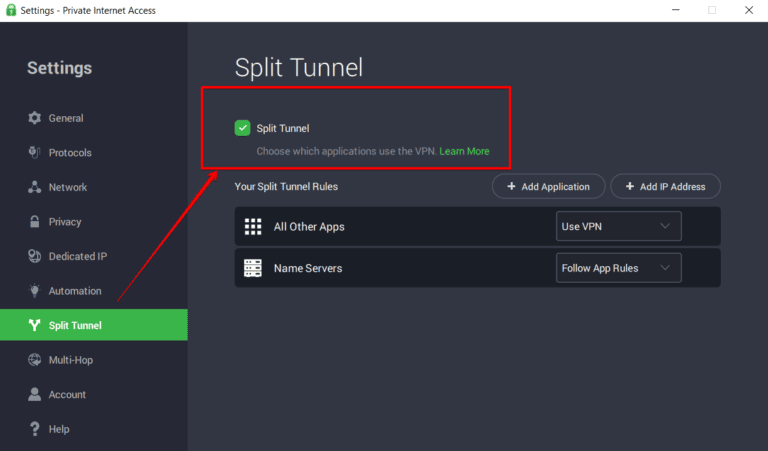Minimize the Settings window
Screen dimensions: 768x451
pyautogui.click(x=675, y=10)
